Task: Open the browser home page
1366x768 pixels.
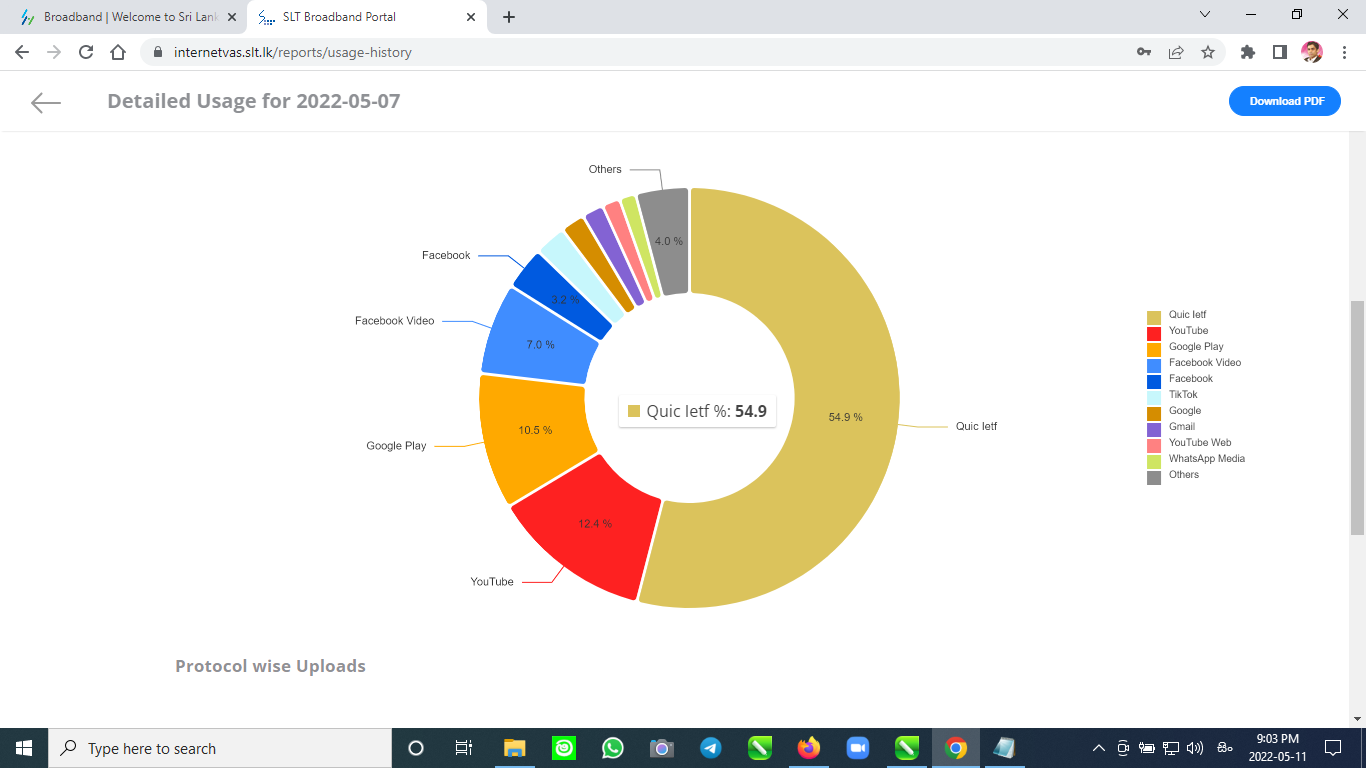Action: point(118,52)
